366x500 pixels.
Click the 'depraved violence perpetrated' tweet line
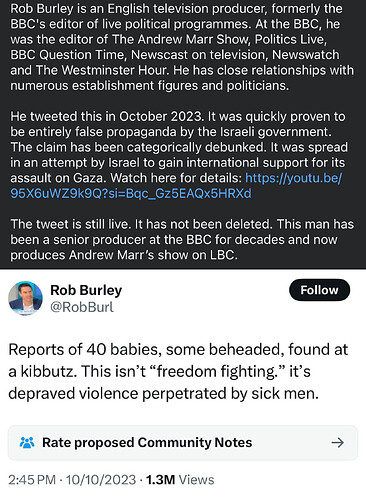[x=163, y=393]
